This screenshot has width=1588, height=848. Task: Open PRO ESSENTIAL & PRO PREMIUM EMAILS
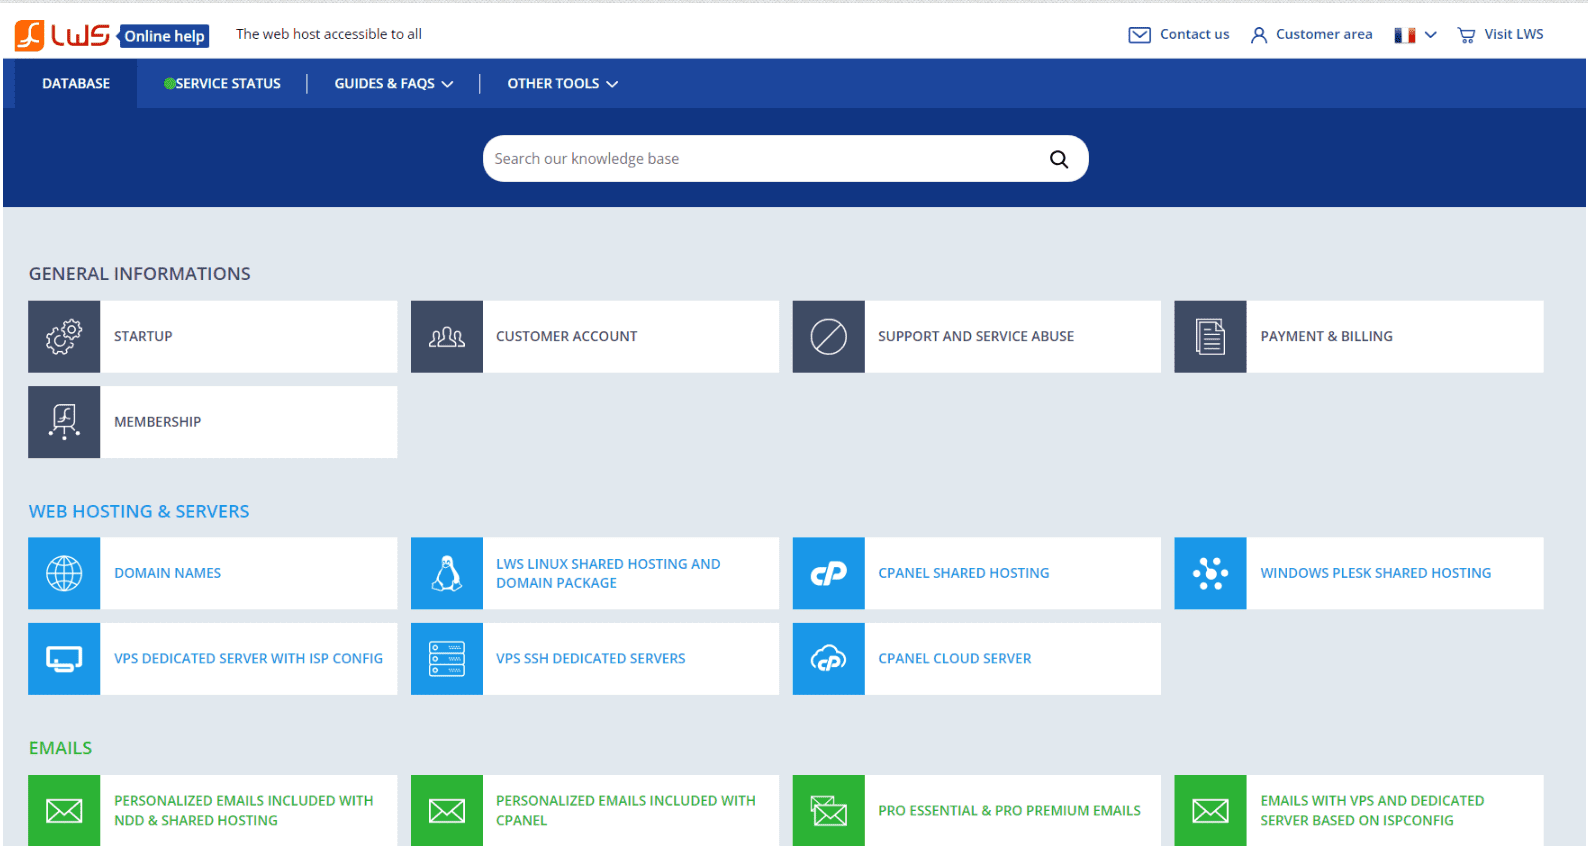tap(1009, 811)
